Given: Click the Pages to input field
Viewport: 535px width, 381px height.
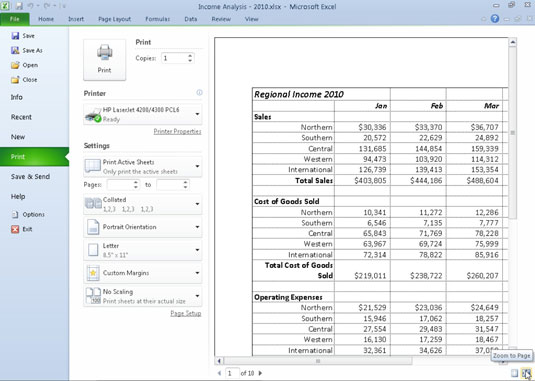Looking at the screenshot, I should pyautogui.click(x=169, y=185).
